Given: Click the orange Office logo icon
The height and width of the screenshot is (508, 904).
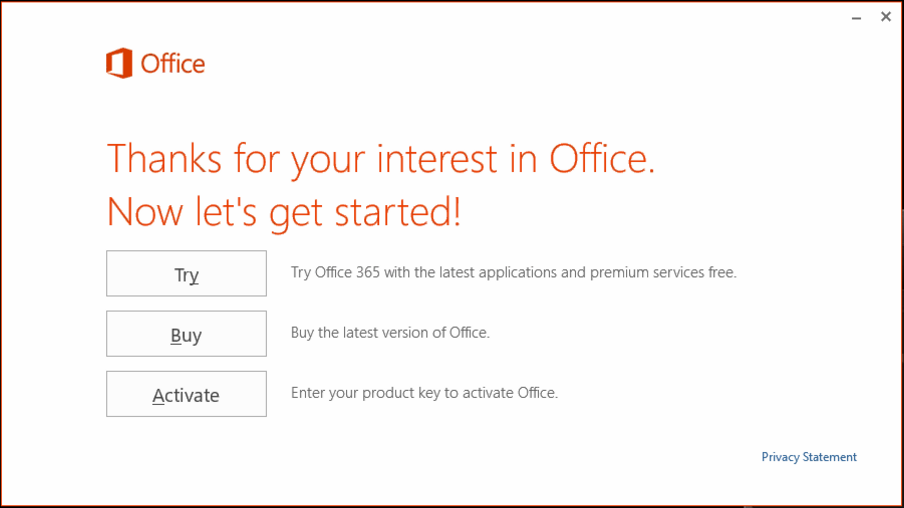Looking at the screenshot, I should (119, 63).
